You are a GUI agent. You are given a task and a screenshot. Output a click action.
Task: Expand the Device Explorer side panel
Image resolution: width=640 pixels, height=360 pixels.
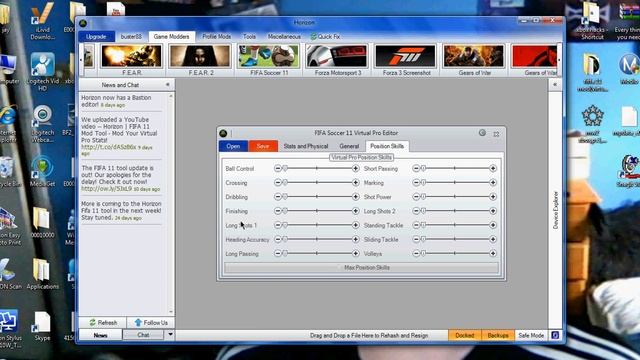pos(555,84)
